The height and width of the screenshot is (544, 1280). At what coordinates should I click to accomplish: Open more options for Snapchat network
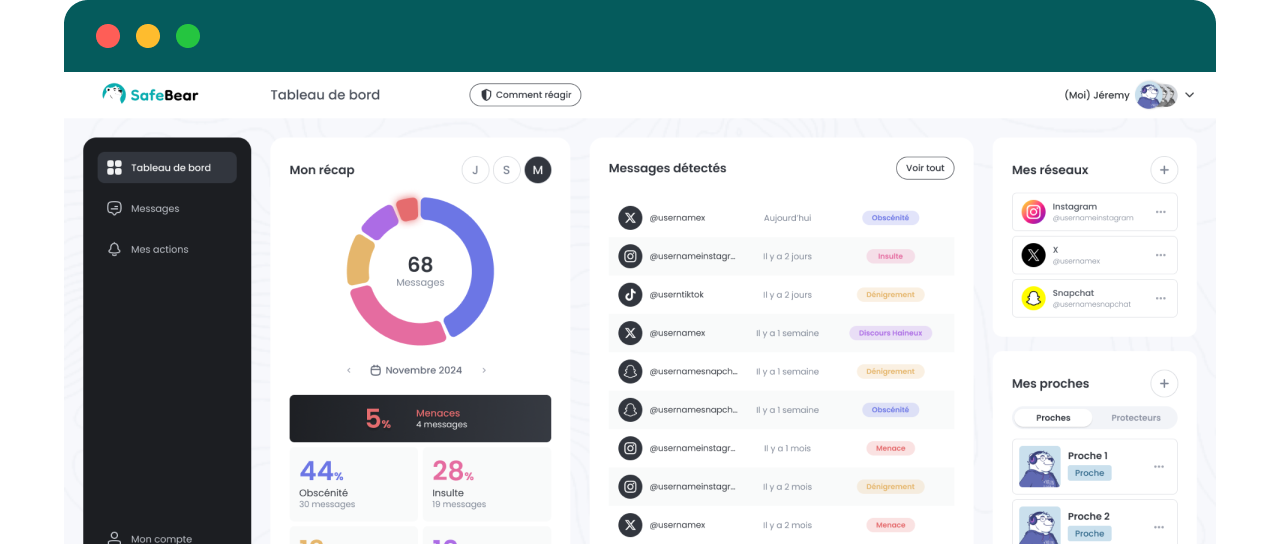(1160, 298)
